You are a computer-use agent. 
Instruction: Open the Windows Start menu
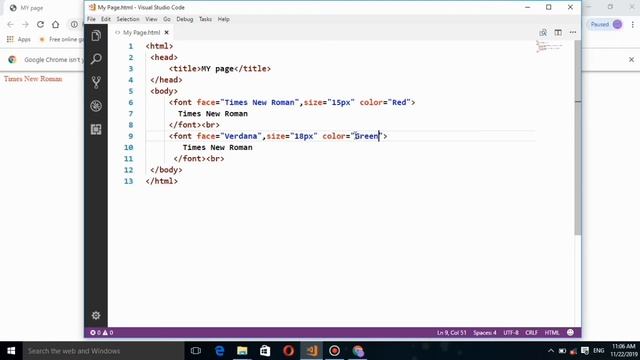pos(11,351)
